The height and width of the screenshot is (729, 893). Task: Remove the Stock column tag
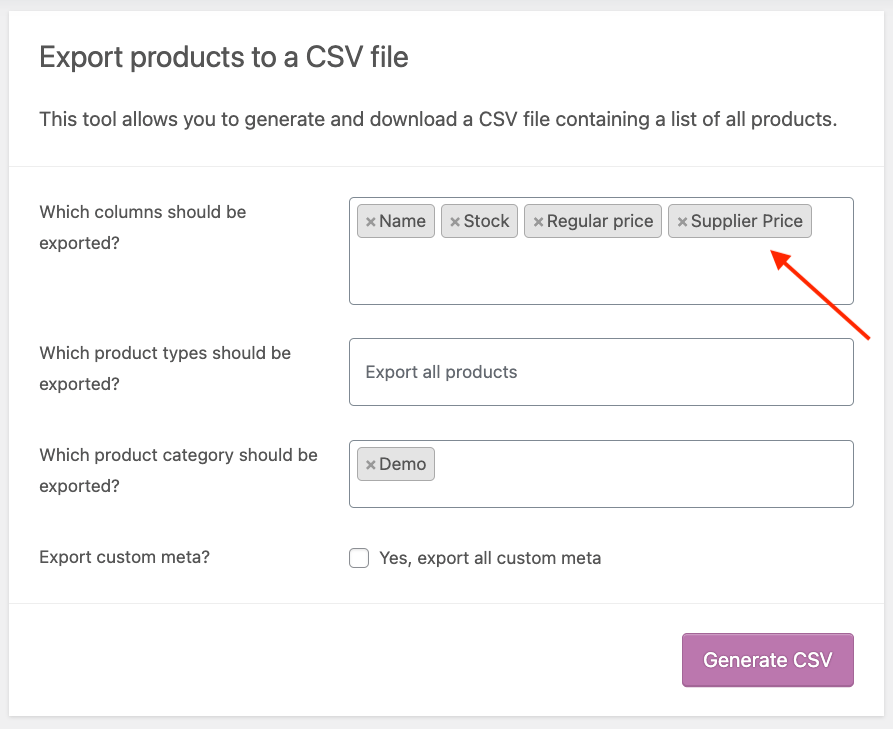tap(455, 222)
